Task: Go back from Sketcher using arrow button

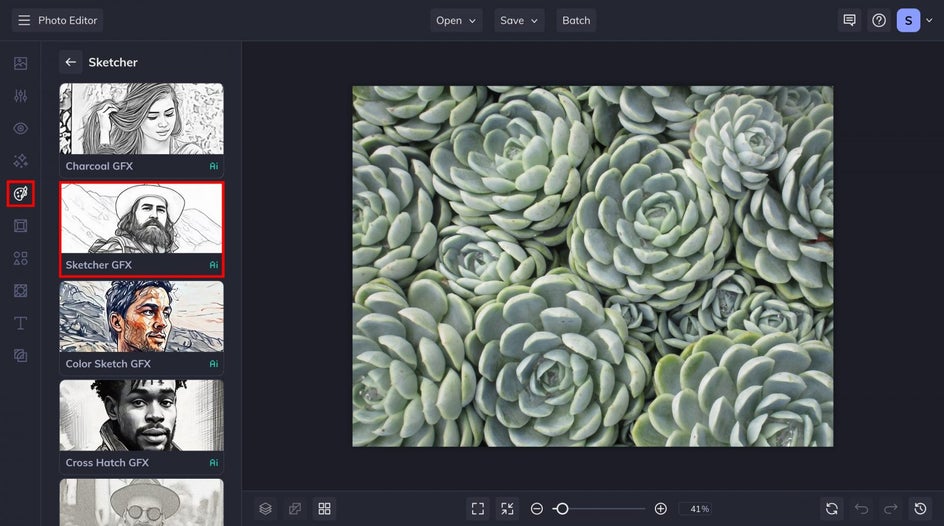Action: point(71,62)
